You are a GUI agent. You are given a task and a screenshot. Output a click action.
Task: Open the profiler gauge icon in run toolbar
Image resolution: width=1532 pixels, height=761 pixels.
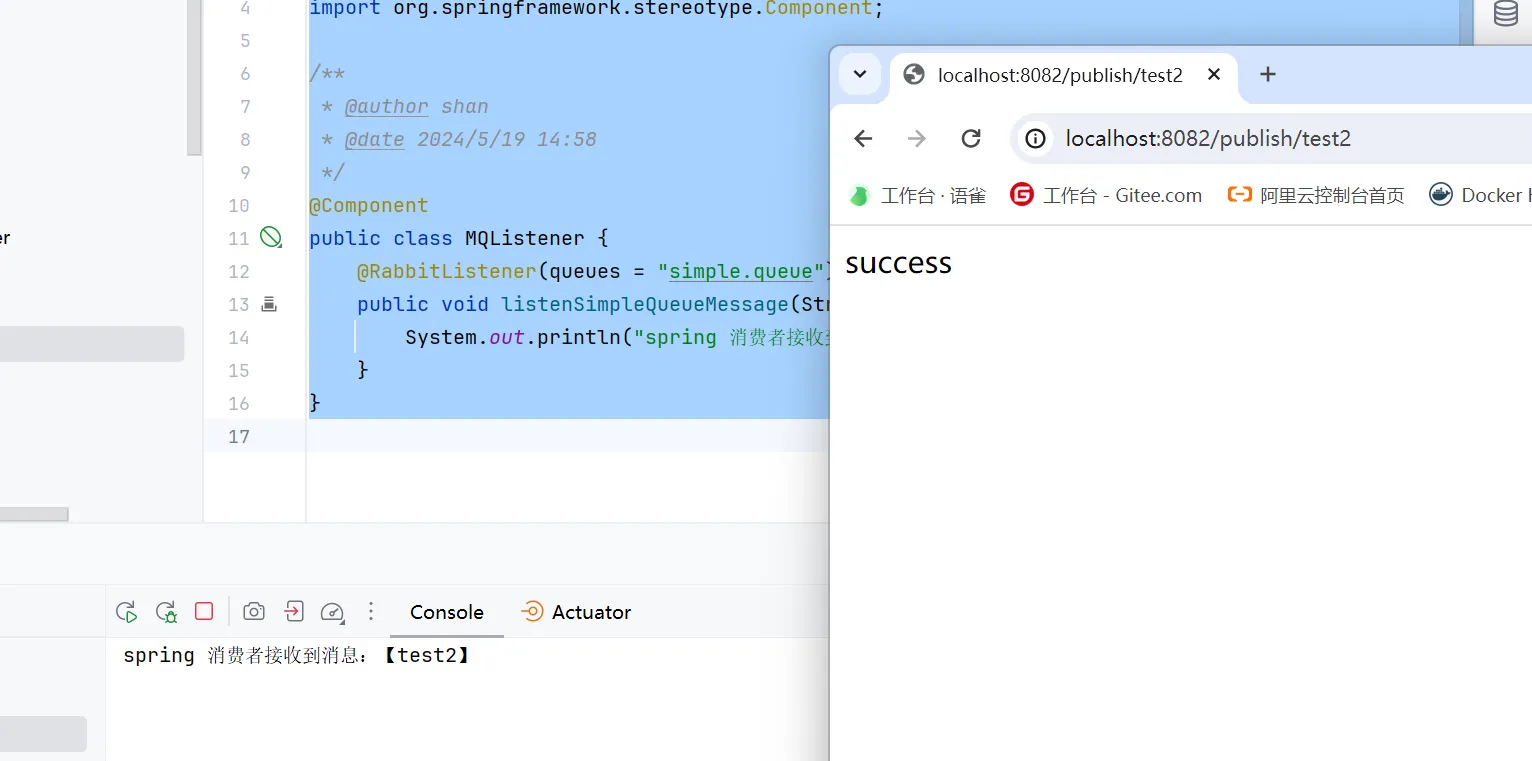pos(332,612)
